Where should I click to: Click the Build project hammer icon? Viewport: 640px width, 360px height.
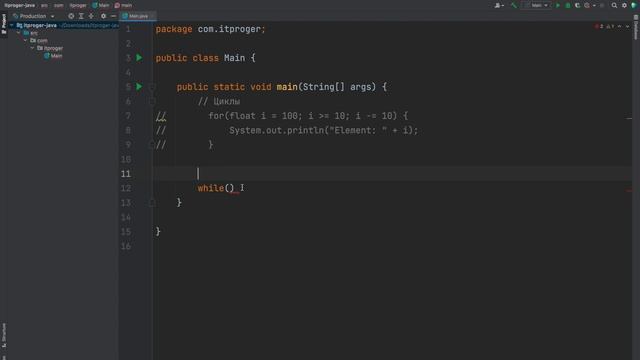coord(514,5)
